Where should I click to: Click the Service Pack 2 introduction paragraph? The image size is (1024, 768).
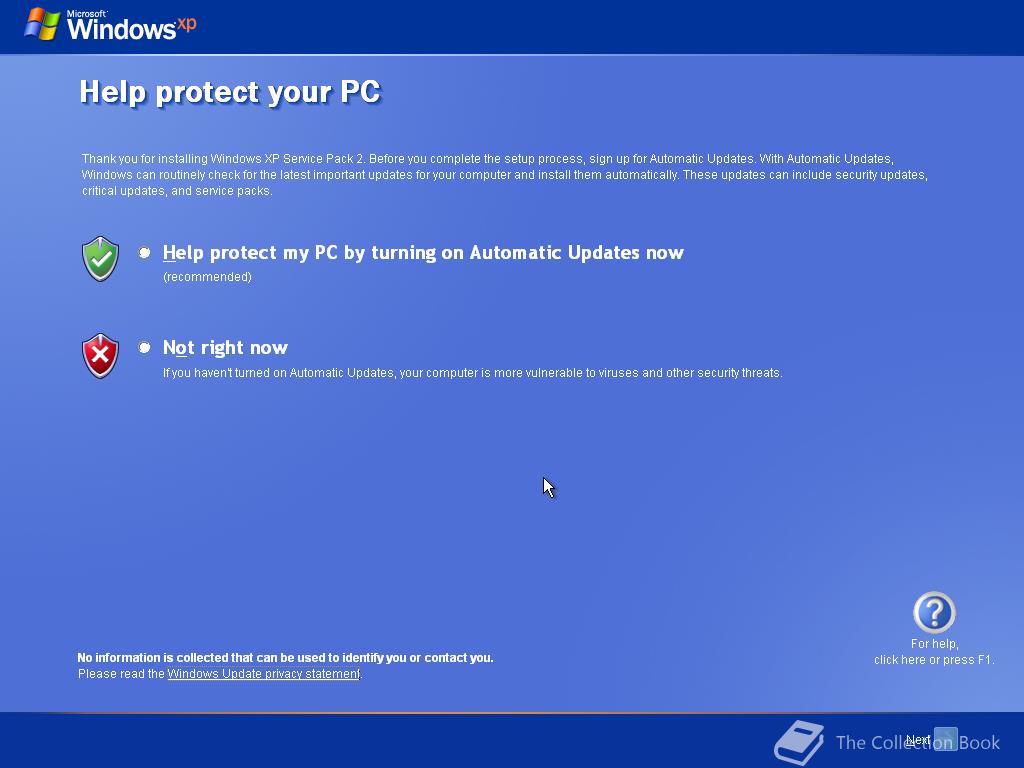[x=504, y=175]
